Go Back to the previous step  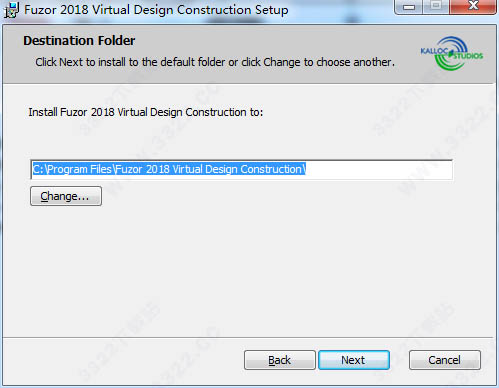[279, 360]
